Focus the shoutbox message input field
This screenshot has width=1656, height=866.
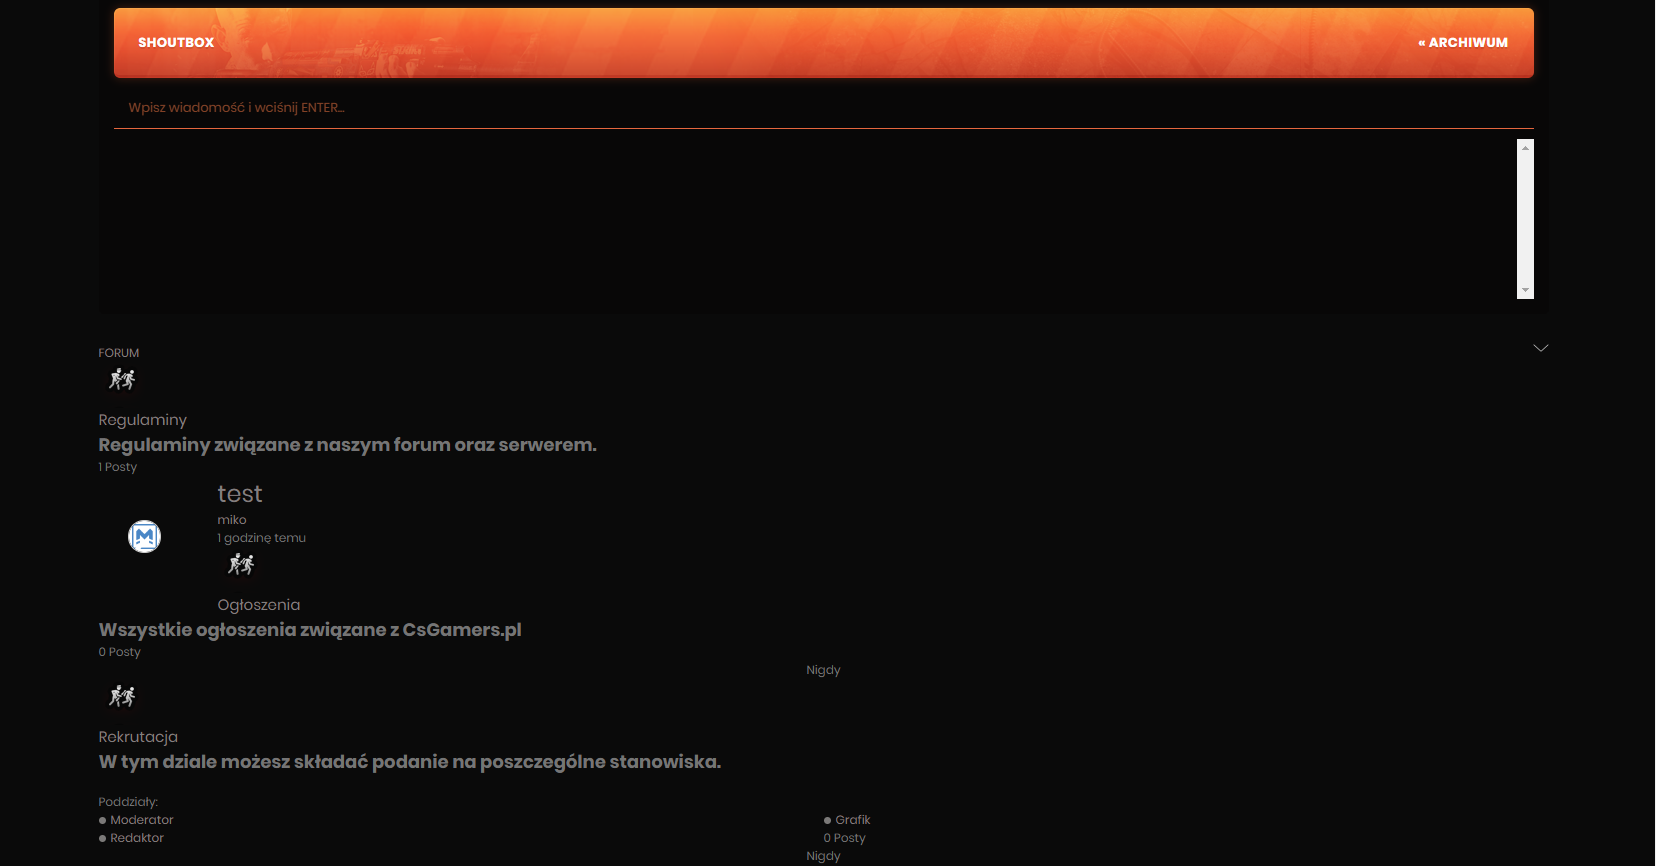[823, 108]
